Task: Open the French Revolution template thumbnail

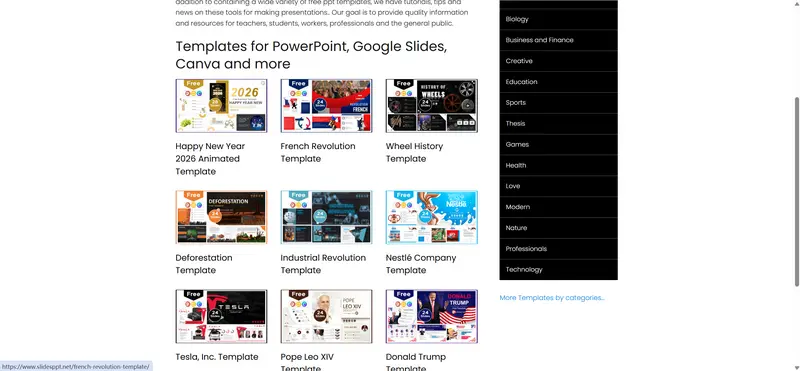Action: (x=327, y=106)
